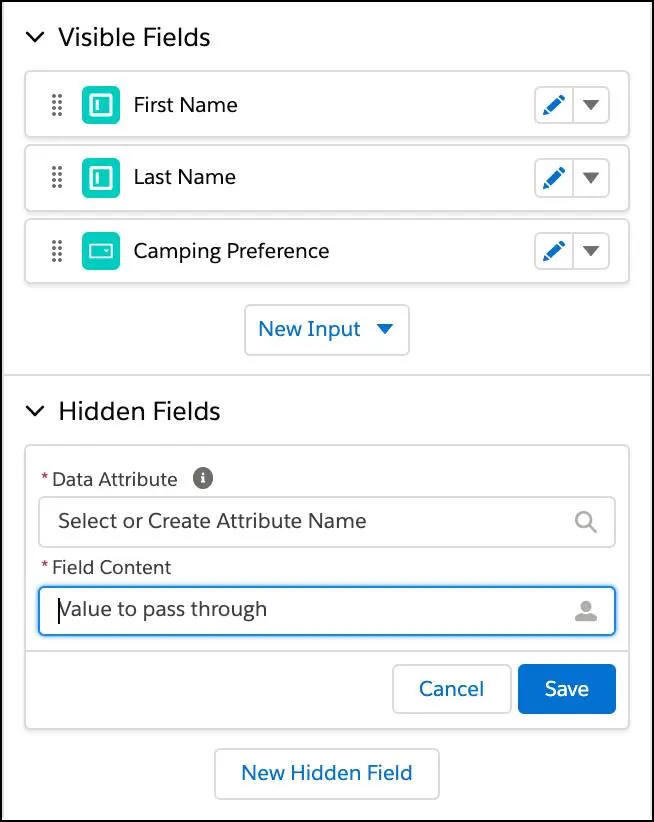654x822 pixels.
Task: Click the First Name text field icon
Action: (100, 105)
